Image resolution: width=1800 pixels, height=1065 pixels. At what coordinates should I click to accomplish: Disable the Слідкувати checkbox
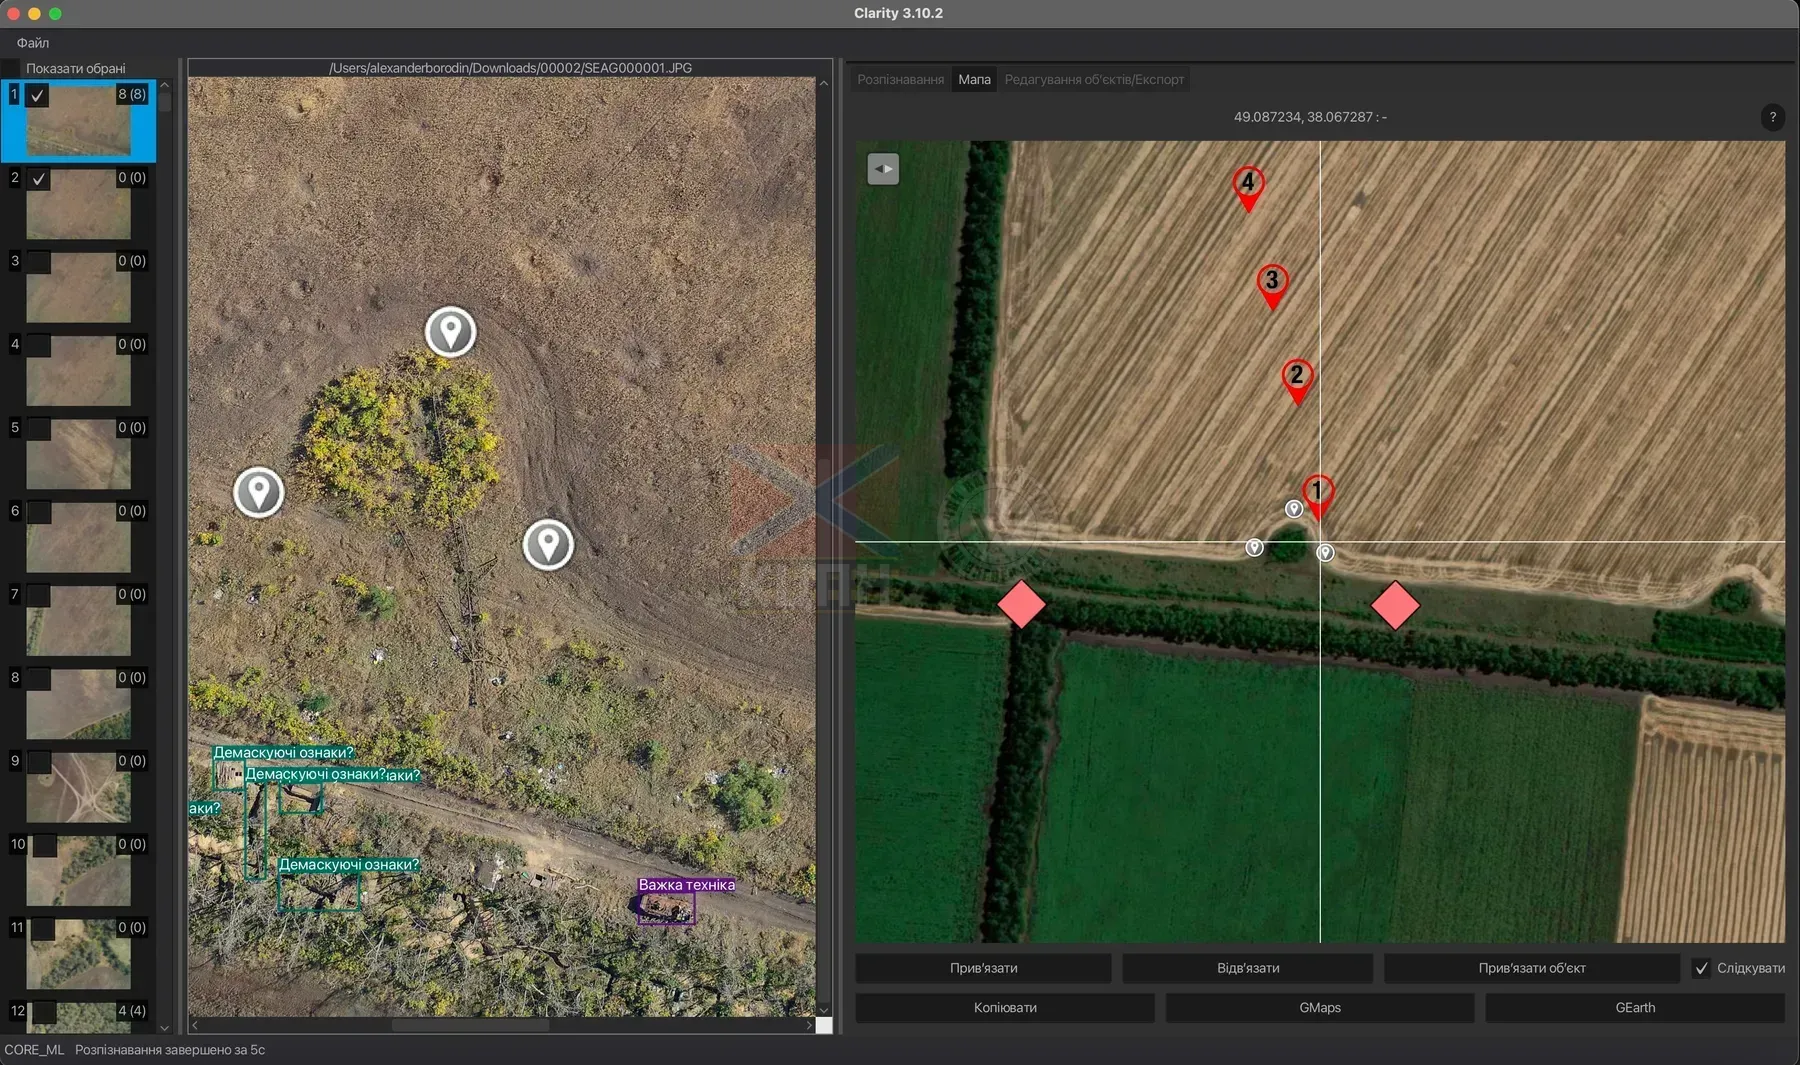tap(1701, 968)
